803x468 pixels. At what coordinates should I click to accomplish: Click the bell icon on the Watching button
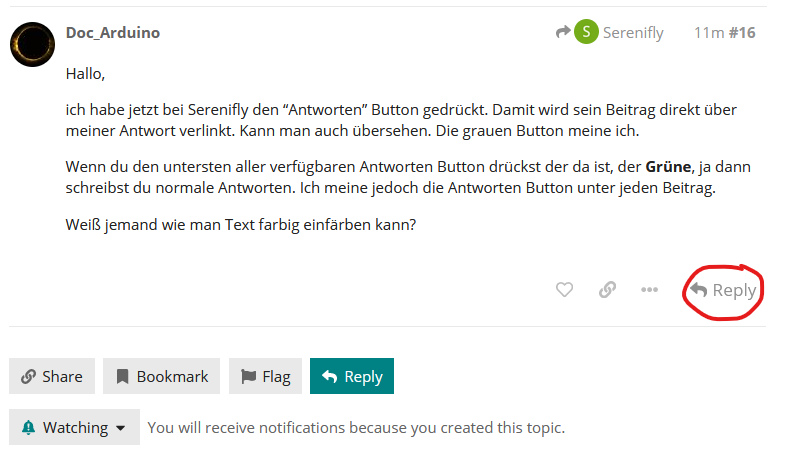(x=28, y=428)
